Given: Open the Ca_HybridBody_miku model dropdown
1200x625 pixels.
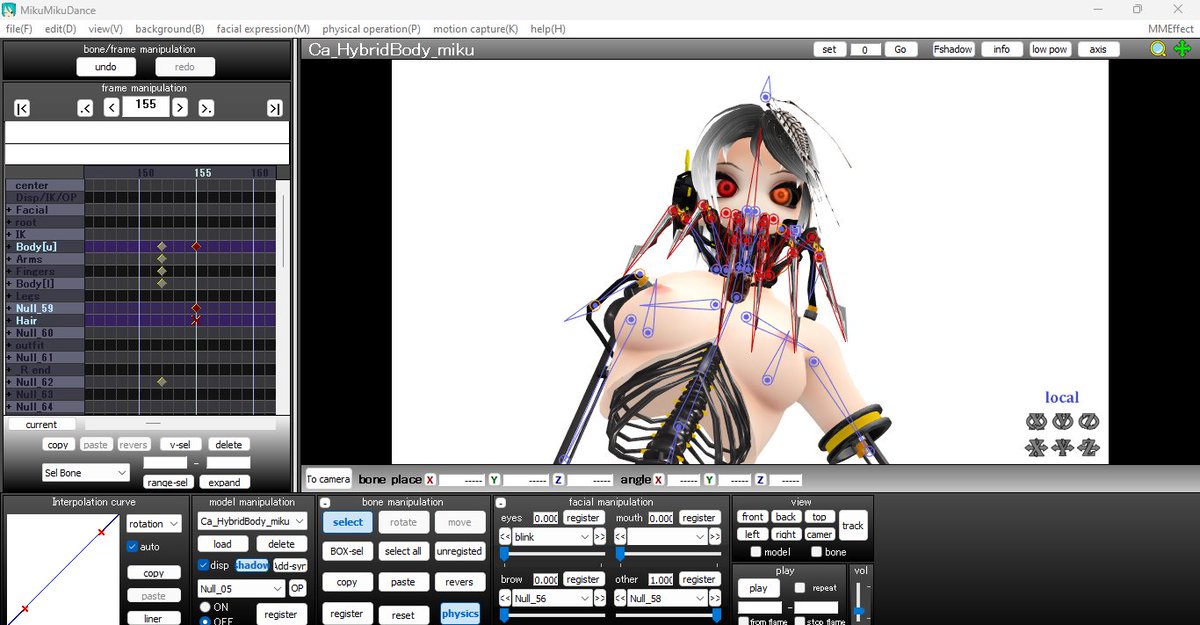Looking at the screenshot, I should pyautogui.click(x=252, y=521).
